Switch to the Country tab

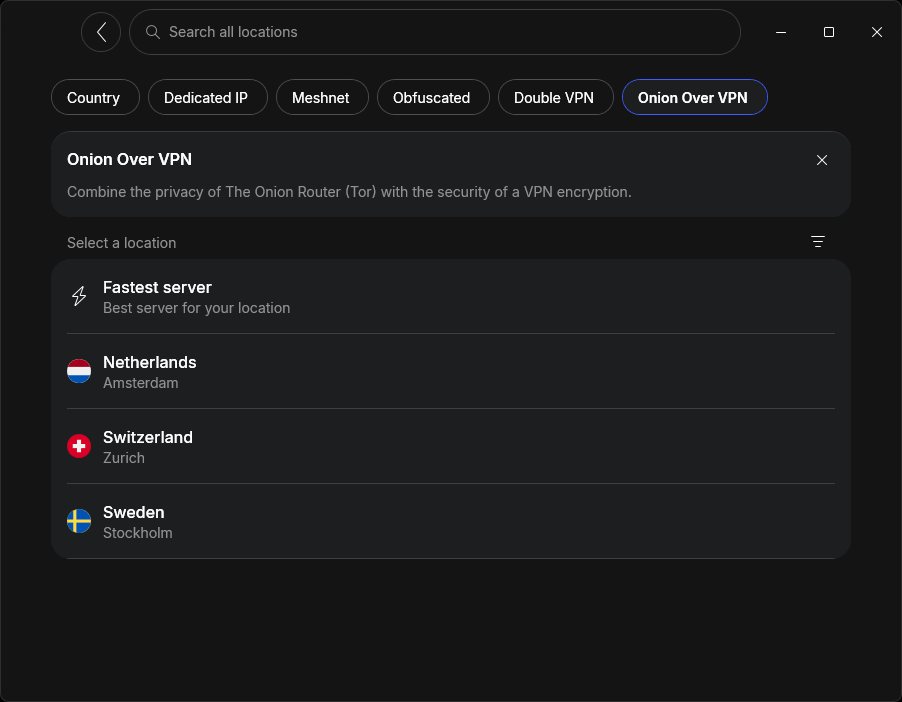95,97
